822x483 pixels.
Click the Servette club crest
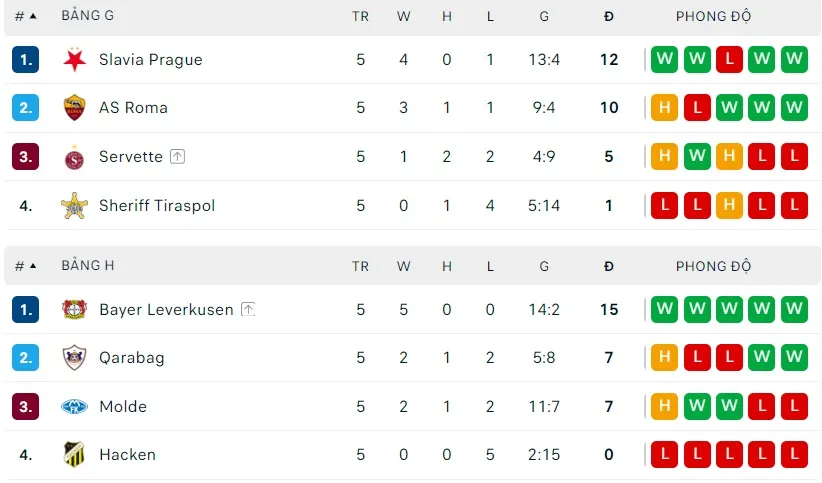pos(74,157)
